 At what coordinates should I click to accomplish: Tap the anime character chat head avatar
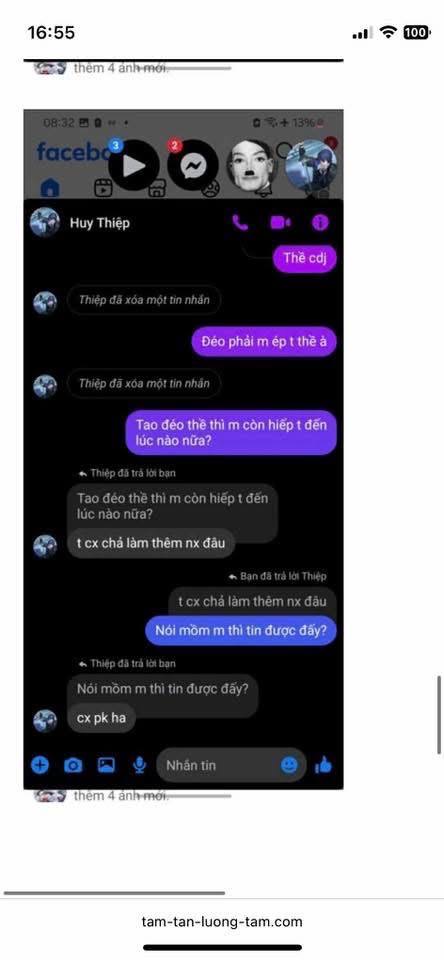click(x=310, y=167)
